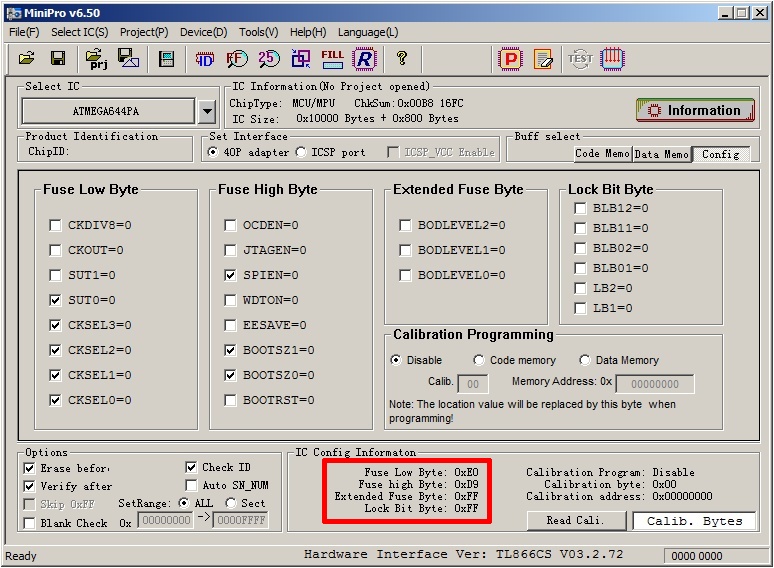Viewport: 774px width, 568px height.
Task: Switch to the Code Memo buffer tab
Action: click(603, 154)
